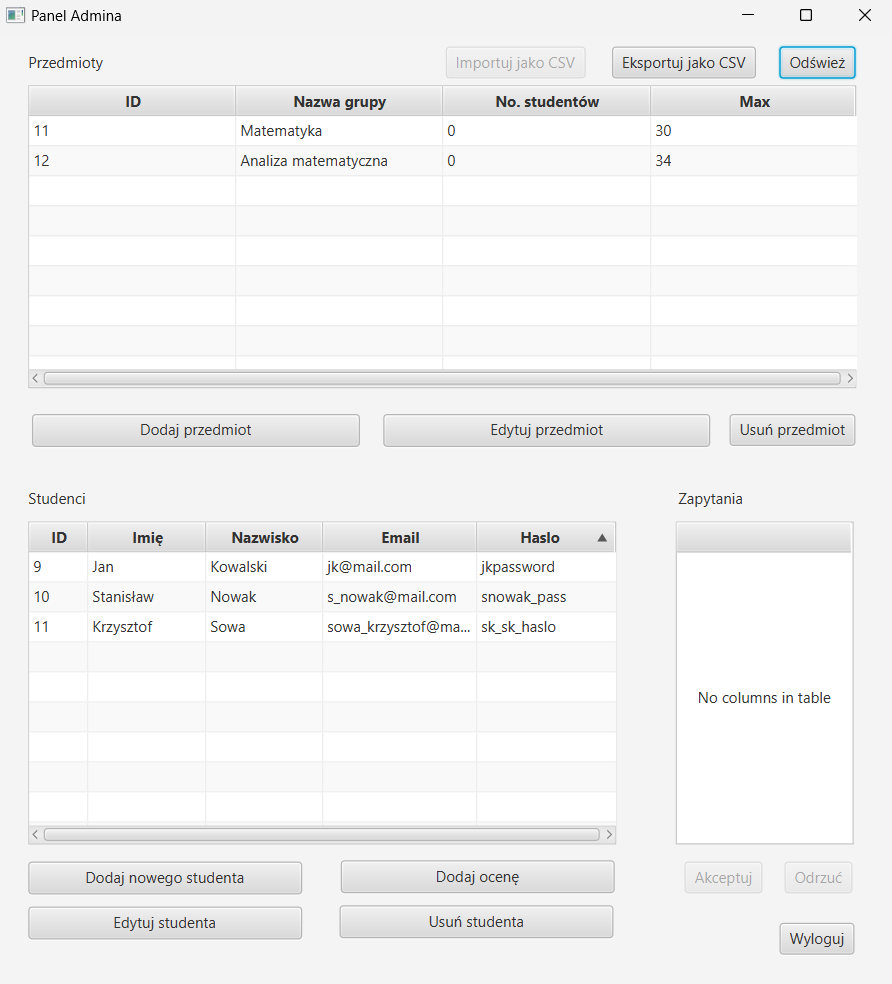Select student Krzysztof row

tap(322, 627)
